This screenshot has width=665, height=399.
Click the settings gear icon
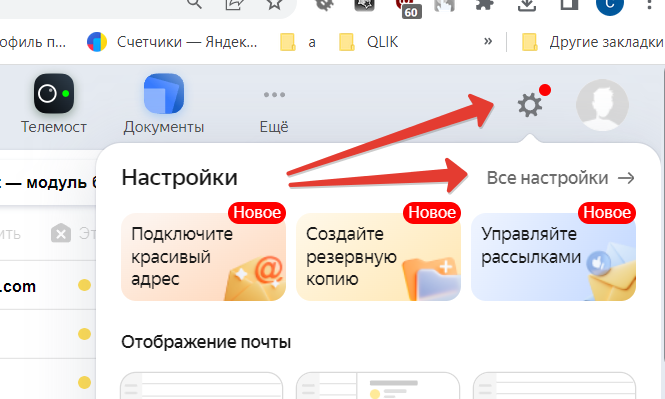click(530, 105)
